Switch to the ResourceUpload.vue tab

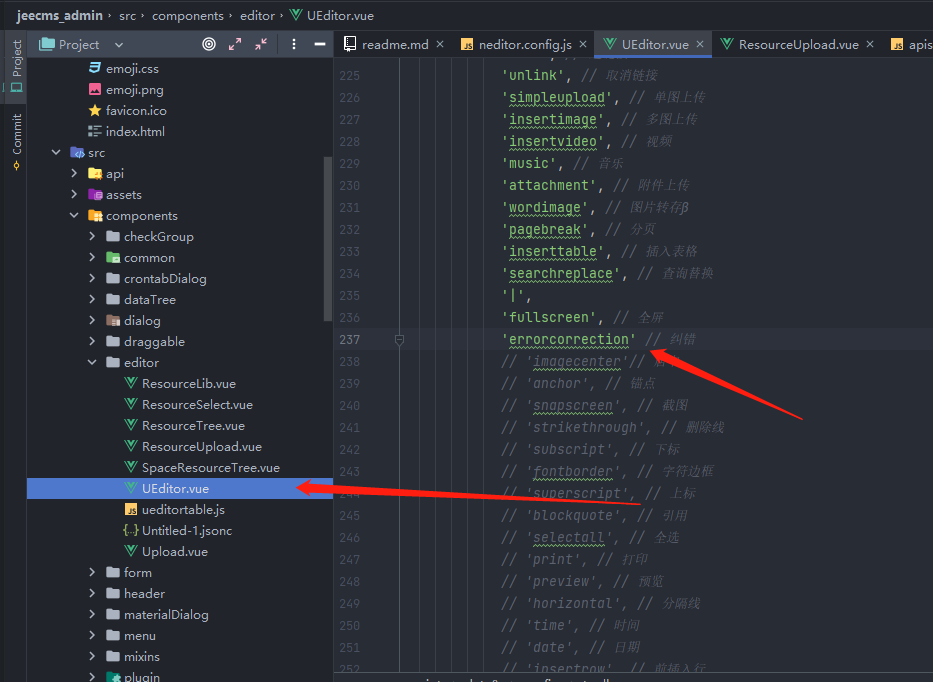(x=797, y=45)
